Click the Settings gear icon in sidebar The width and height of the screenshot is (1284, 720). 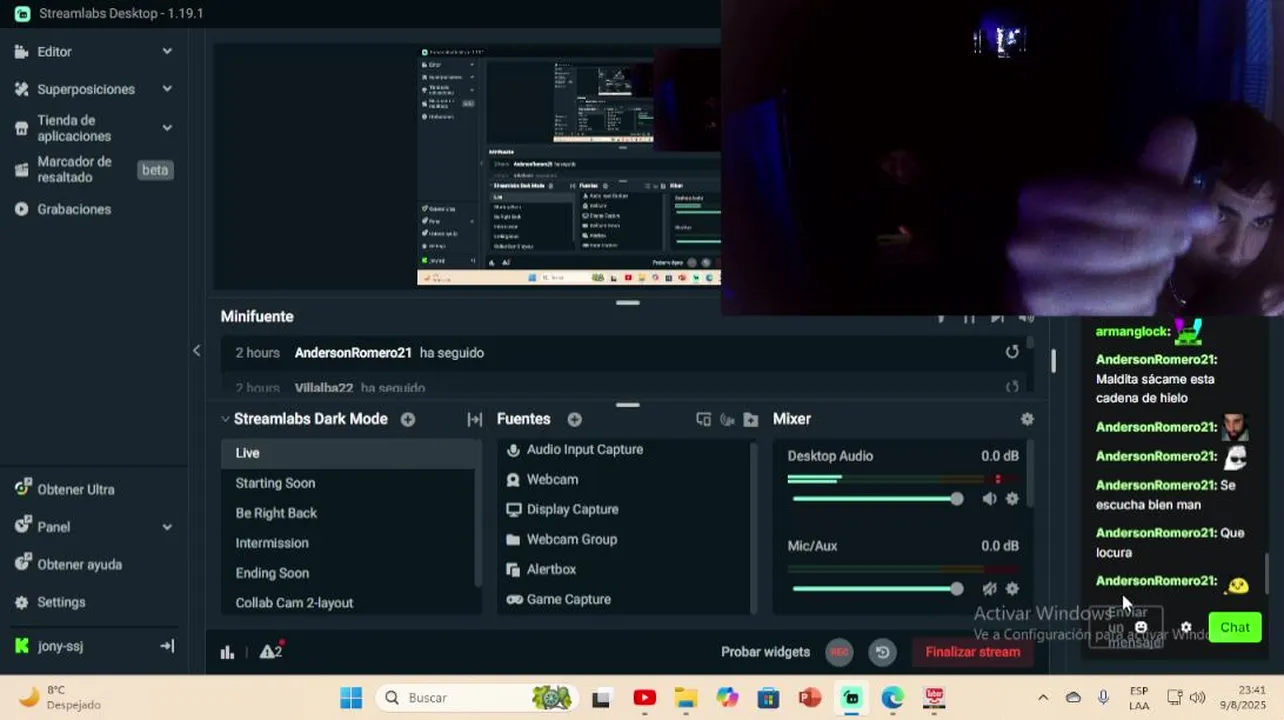point(21,602)
